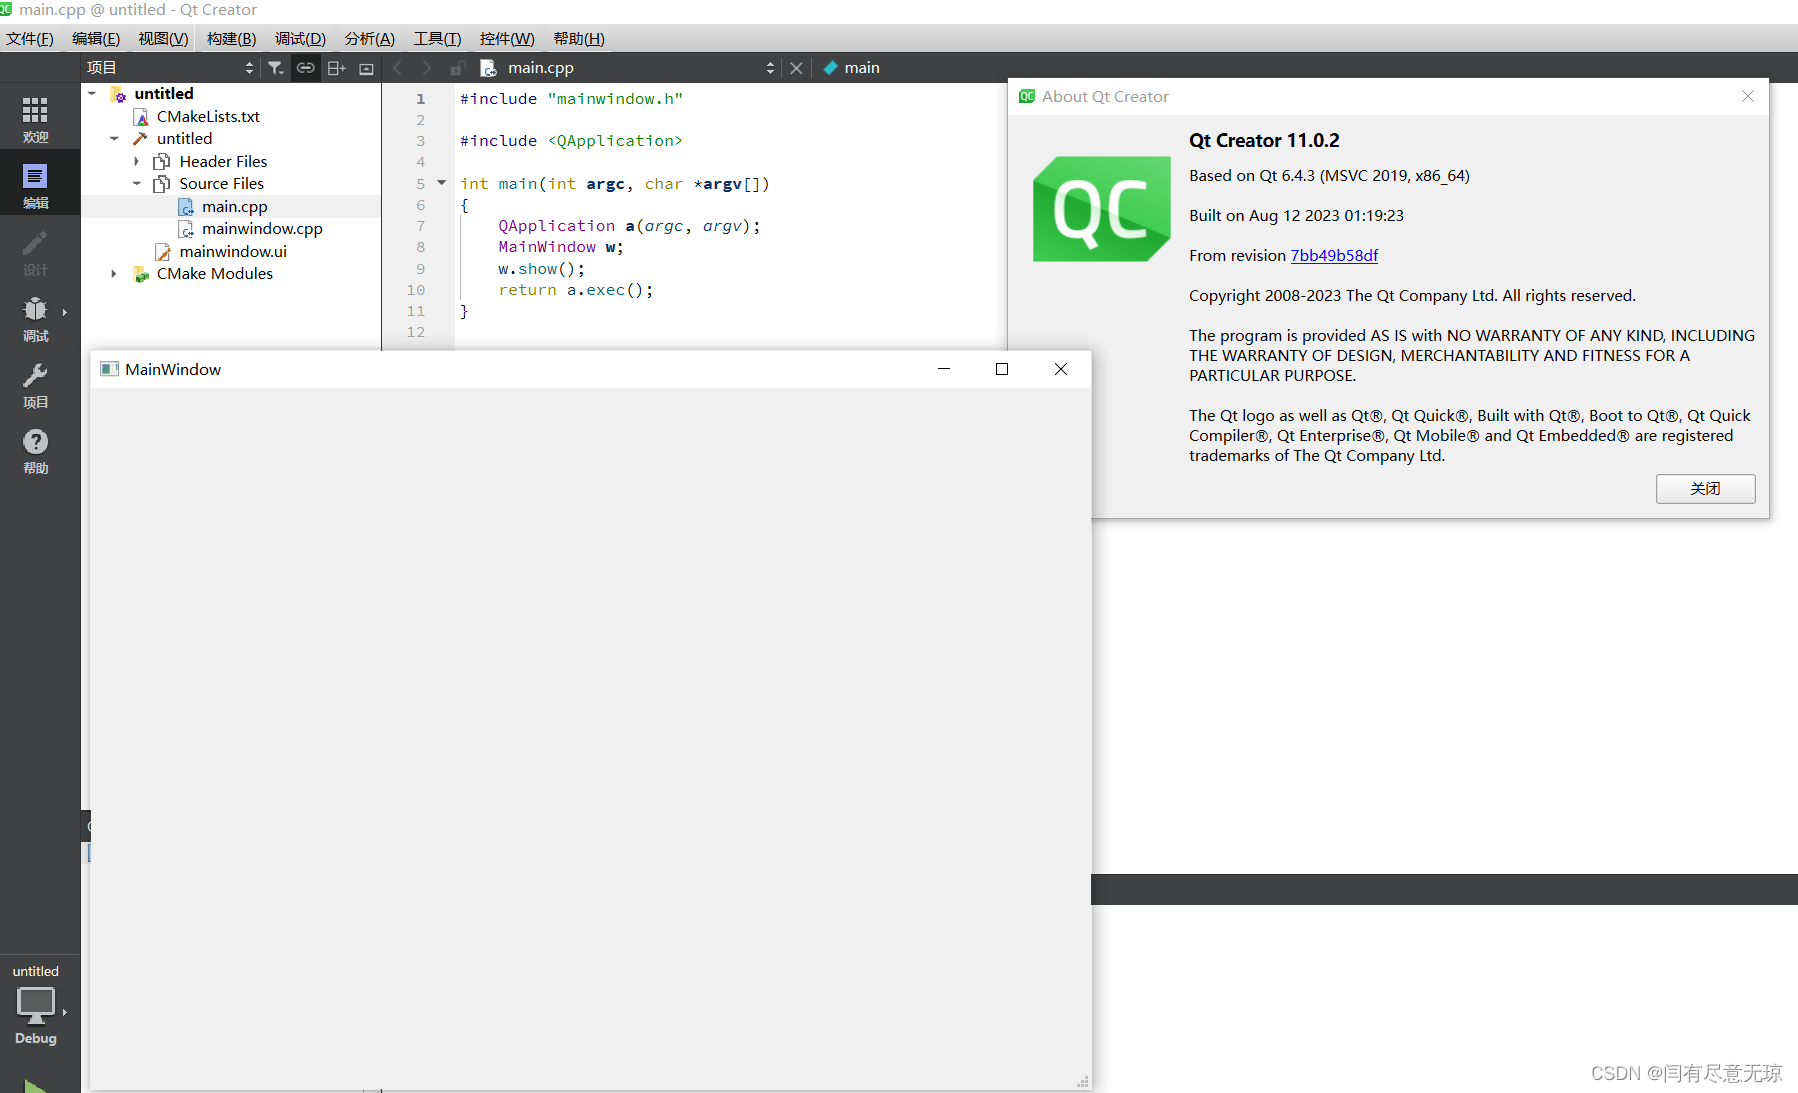Click the main.cpp file icon in editor toolbar
This screenshot has height=1093, width=1798.
click(x=488, y=68)
